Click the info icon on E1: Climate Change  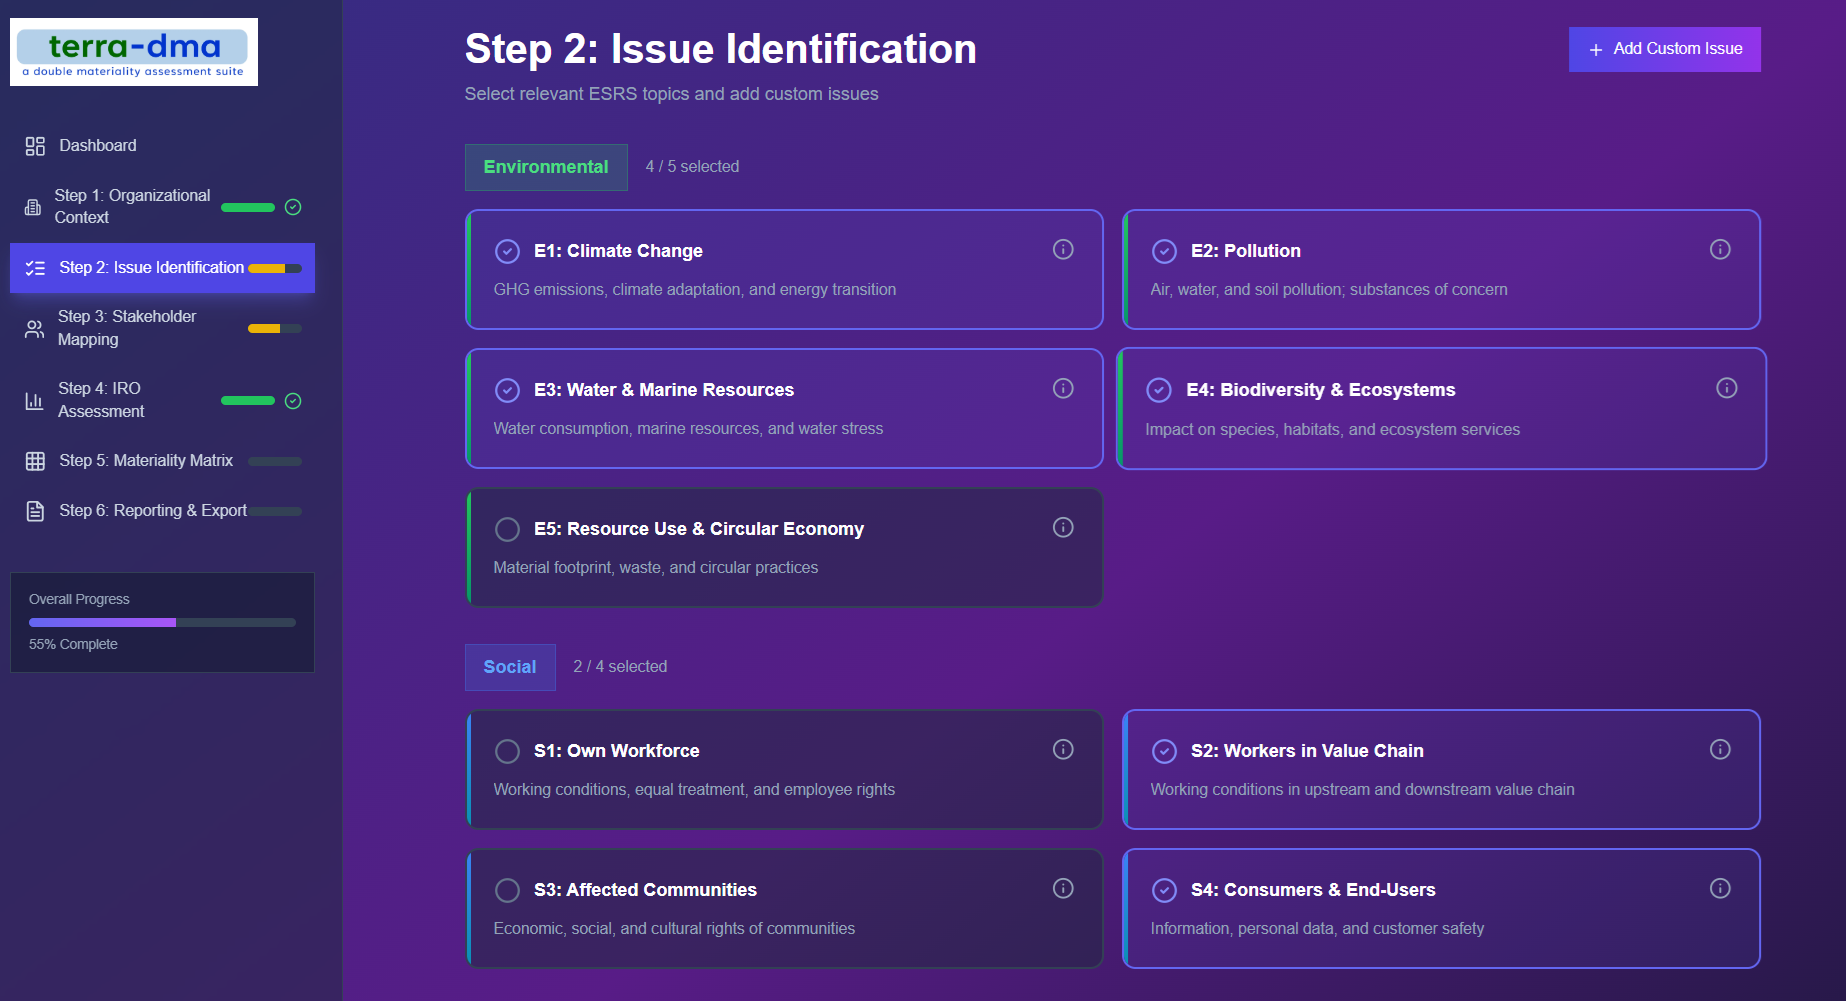1063,249
